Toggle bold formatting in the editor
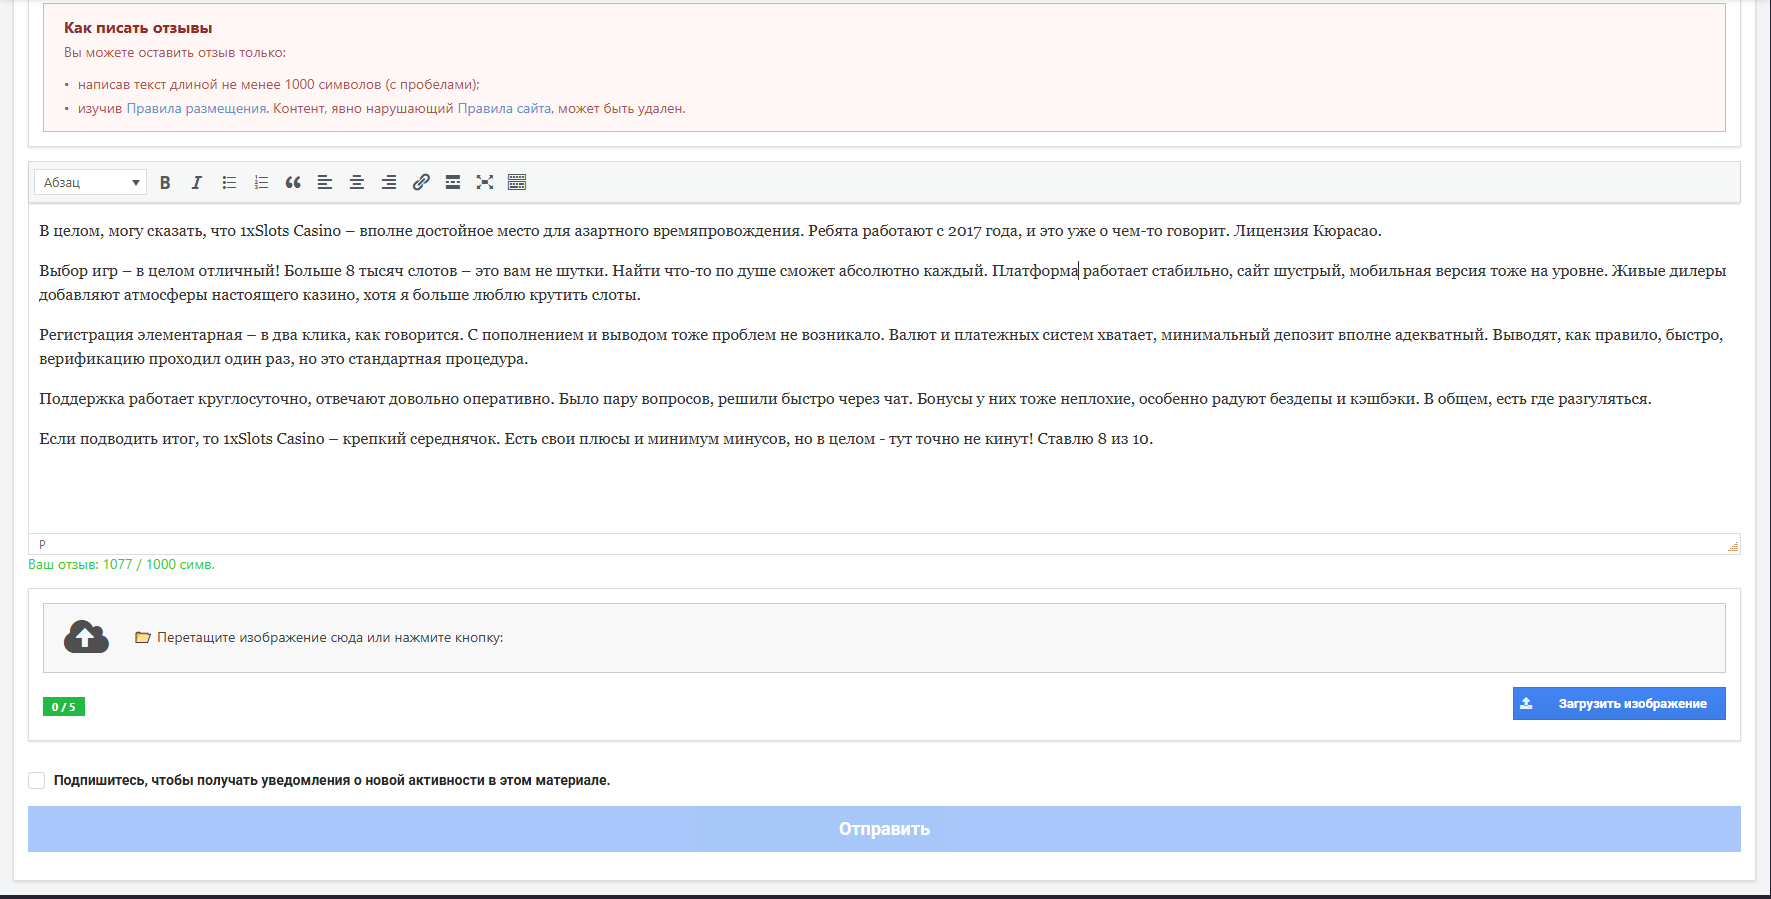The width and height of the screenshot is (1771, 899). (x=165, y=182)
